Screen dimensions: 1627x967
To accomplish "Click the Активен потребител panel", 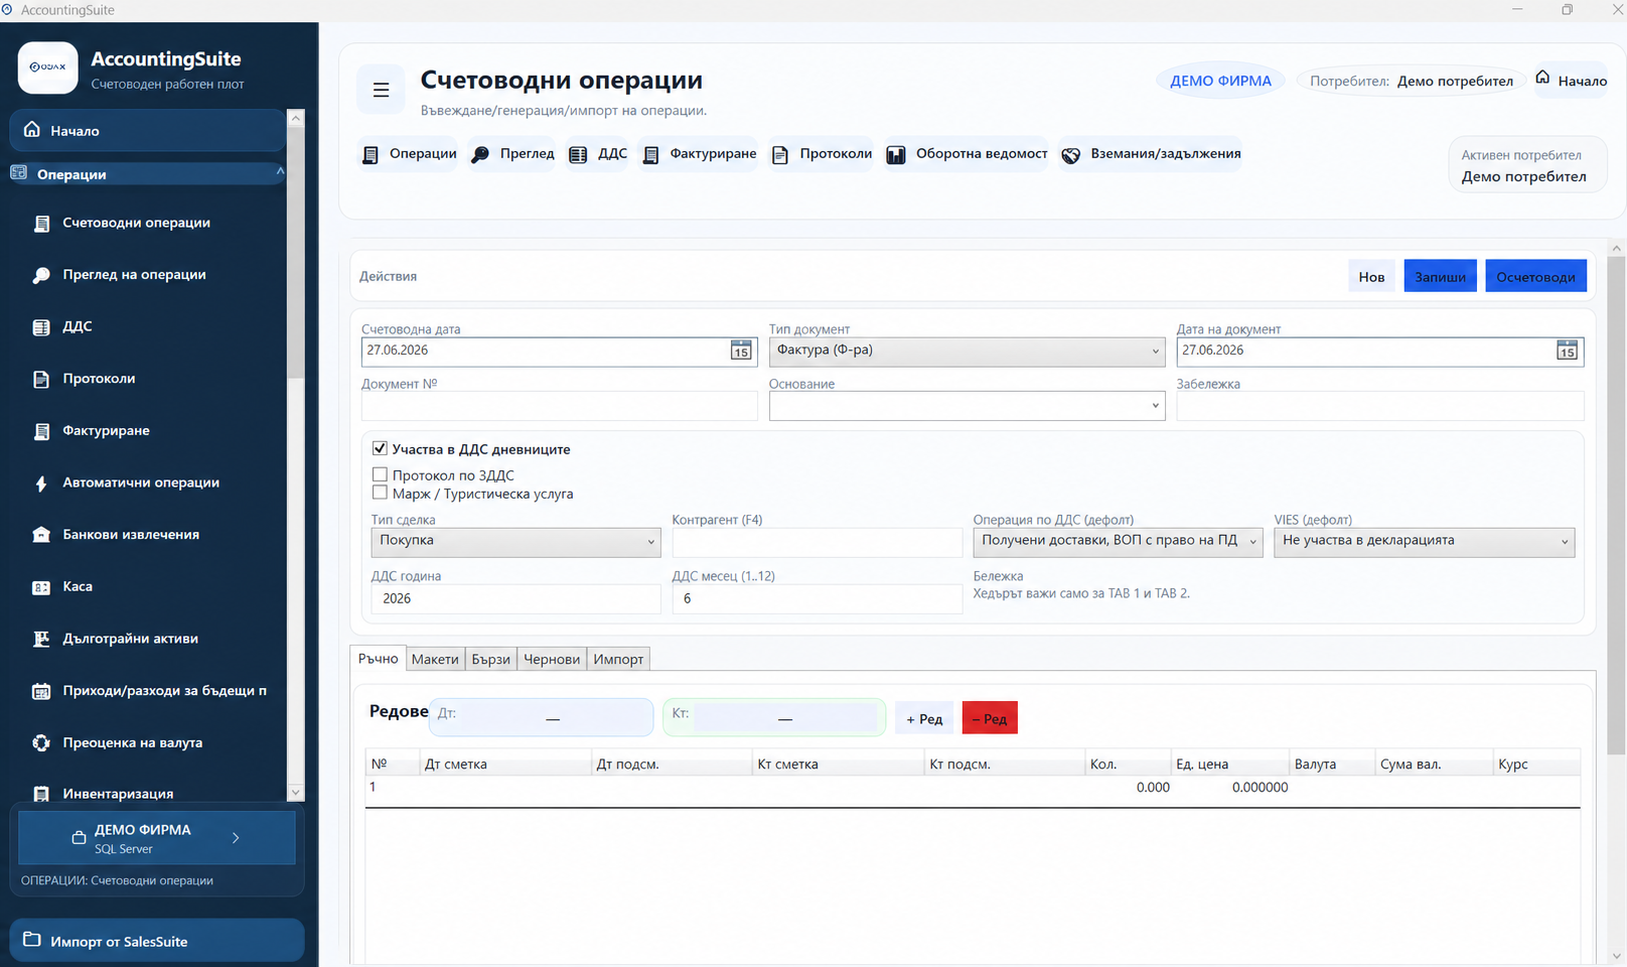I will 1527,165.
